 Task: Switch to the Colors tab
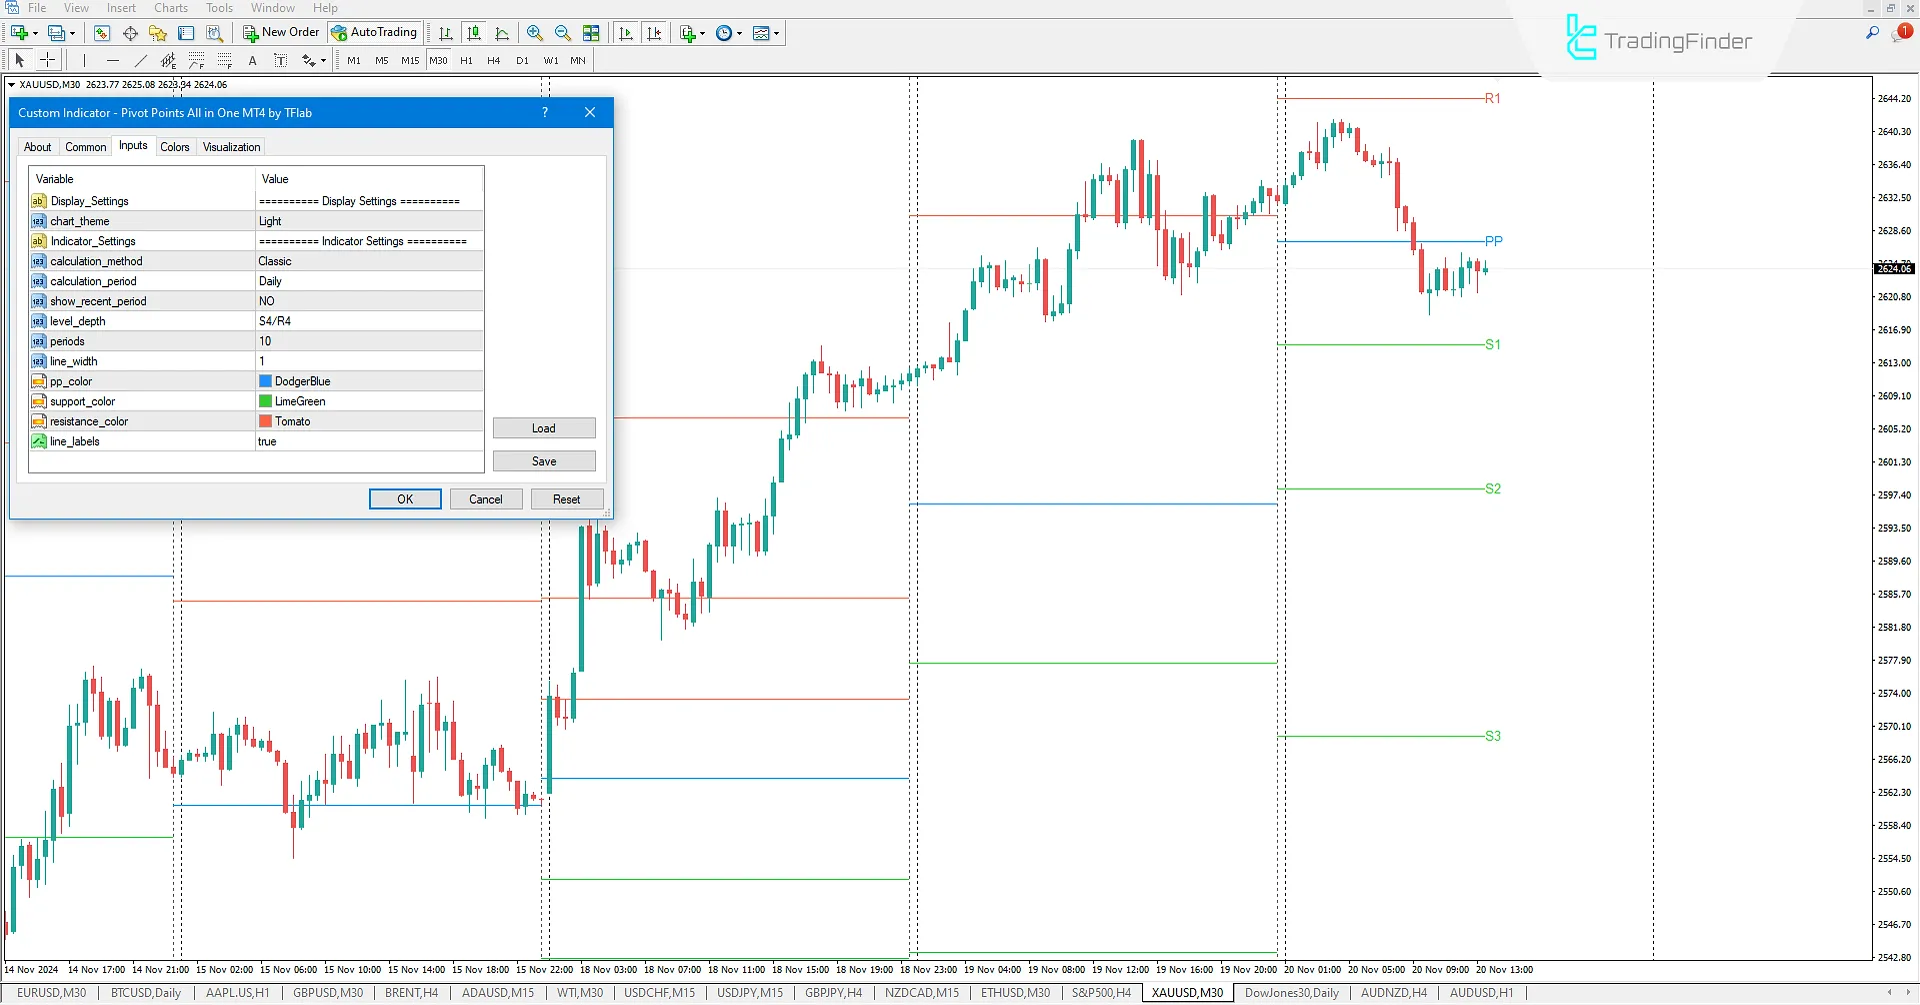pos(175,147)
